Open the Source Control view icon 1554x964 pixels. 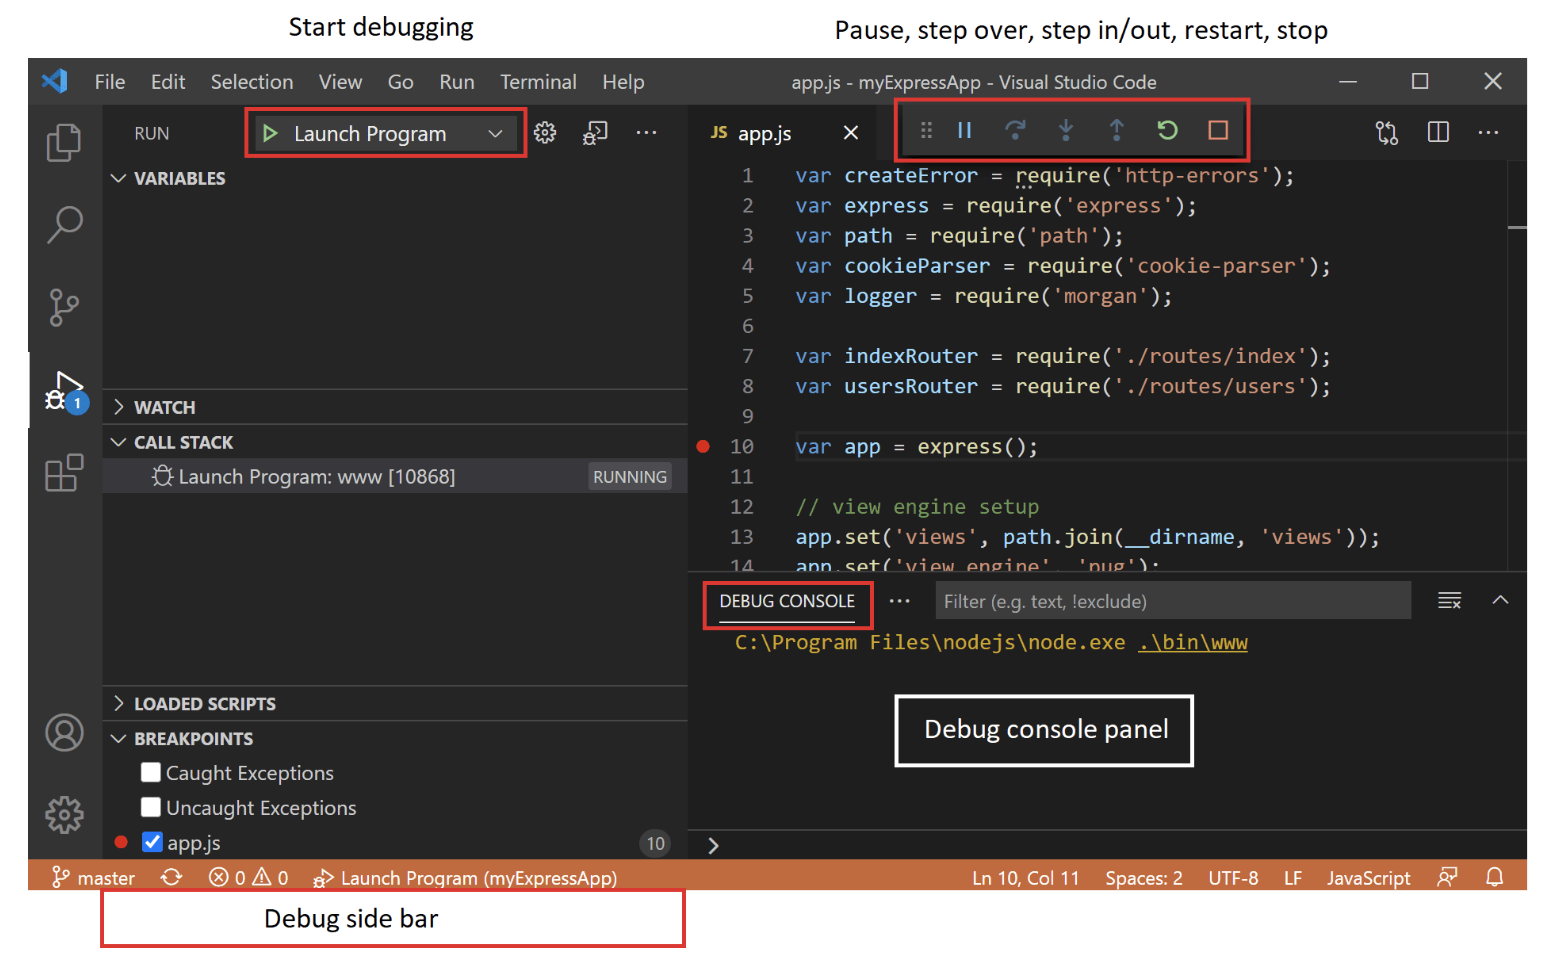[x=64, y=307]
